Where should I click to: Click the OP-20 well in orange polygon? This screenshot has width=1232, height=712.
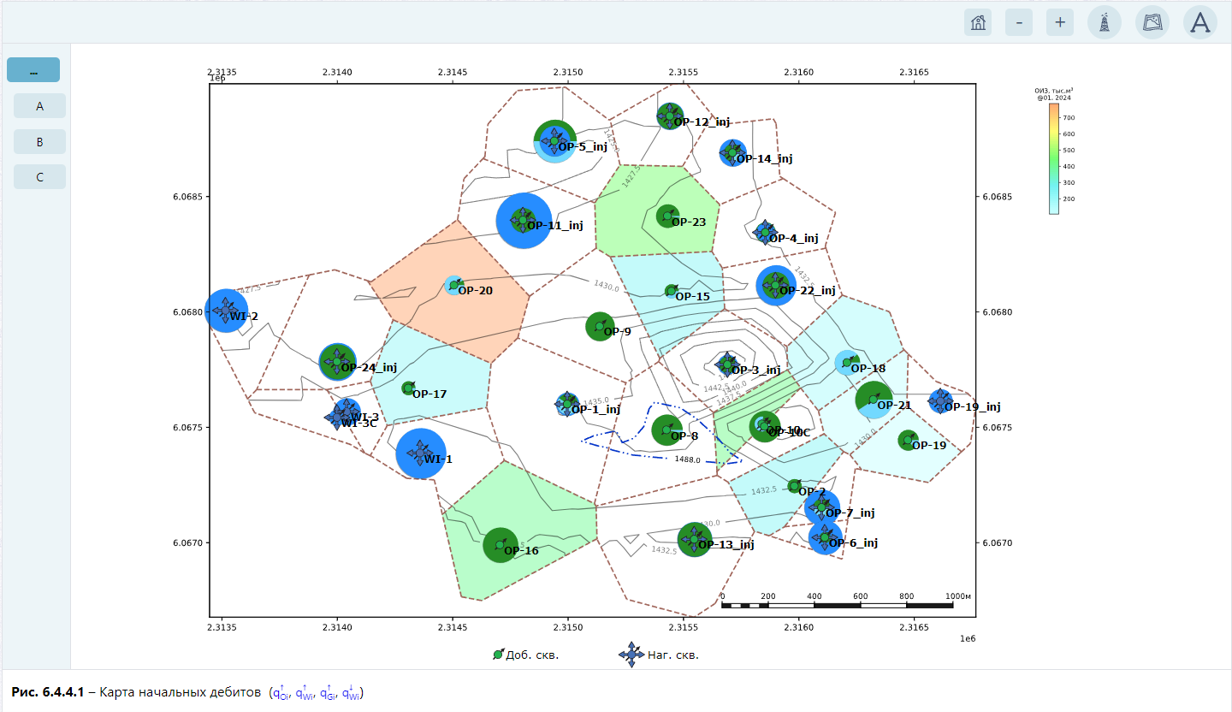pos(454,286)
